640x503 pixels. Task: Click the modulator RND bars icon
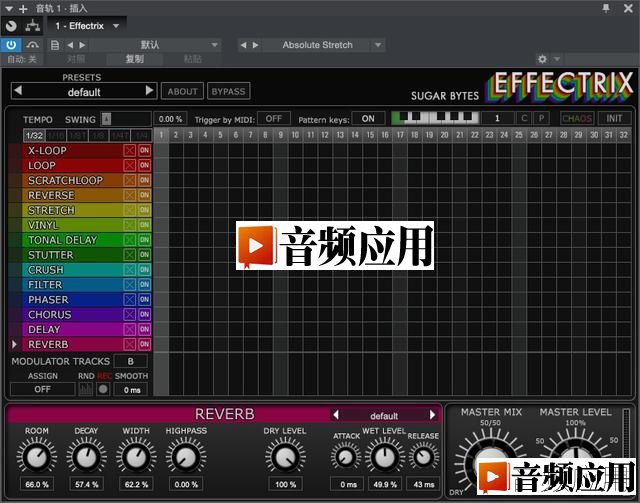(85, 389)
